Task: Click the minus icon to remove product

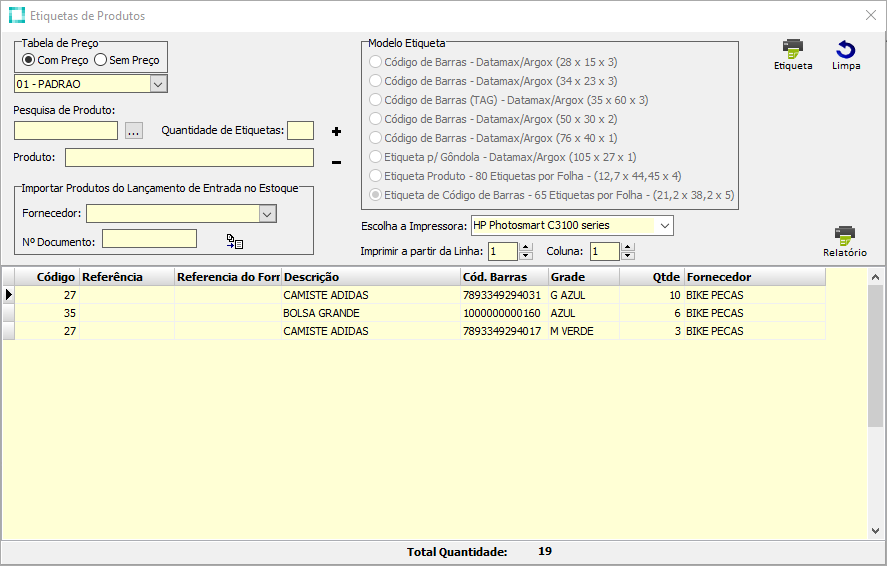Action: pos(336,161)
